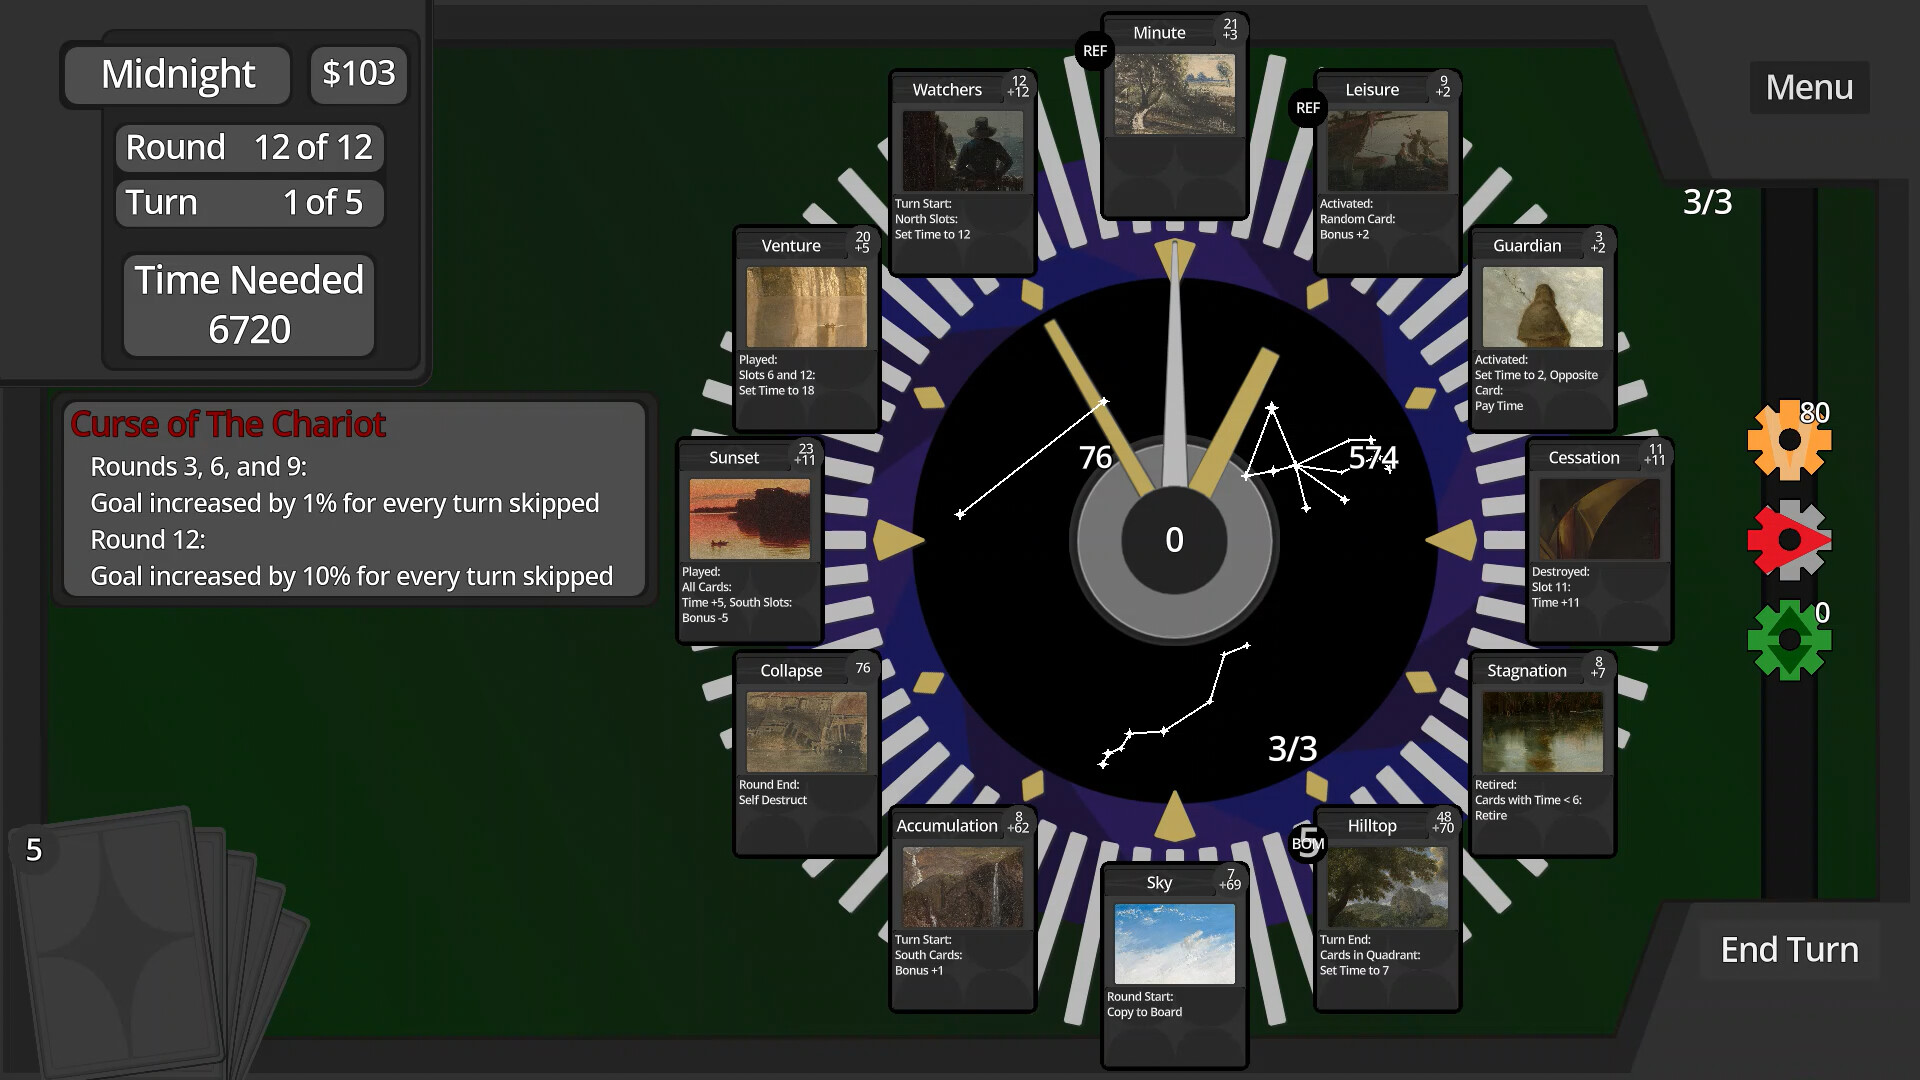Click the REF badge on Minute card
1920x1080 pixels.
click(x=1095, y=51)
